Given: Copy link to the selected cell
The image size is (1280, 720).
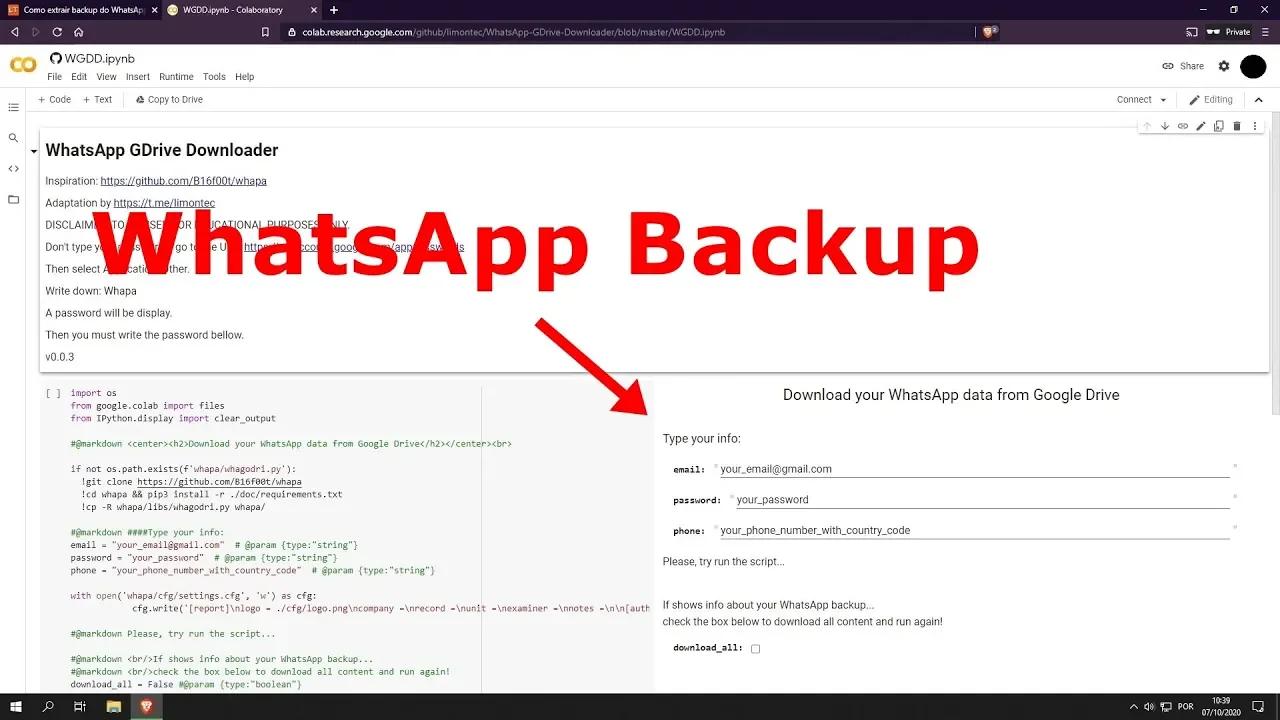Looking at the screenshot, I should (1183, 125).
